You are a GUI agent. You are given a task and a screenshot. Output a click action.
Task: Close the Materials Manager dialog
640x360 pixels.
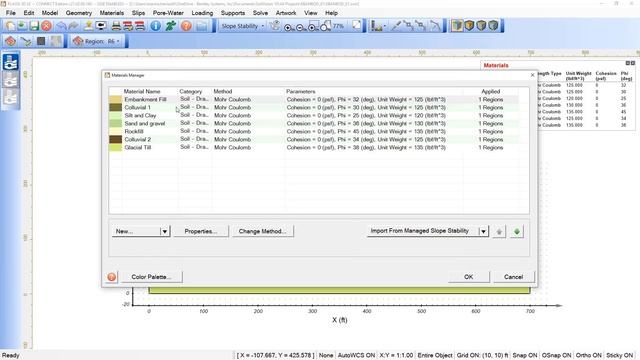532,75
